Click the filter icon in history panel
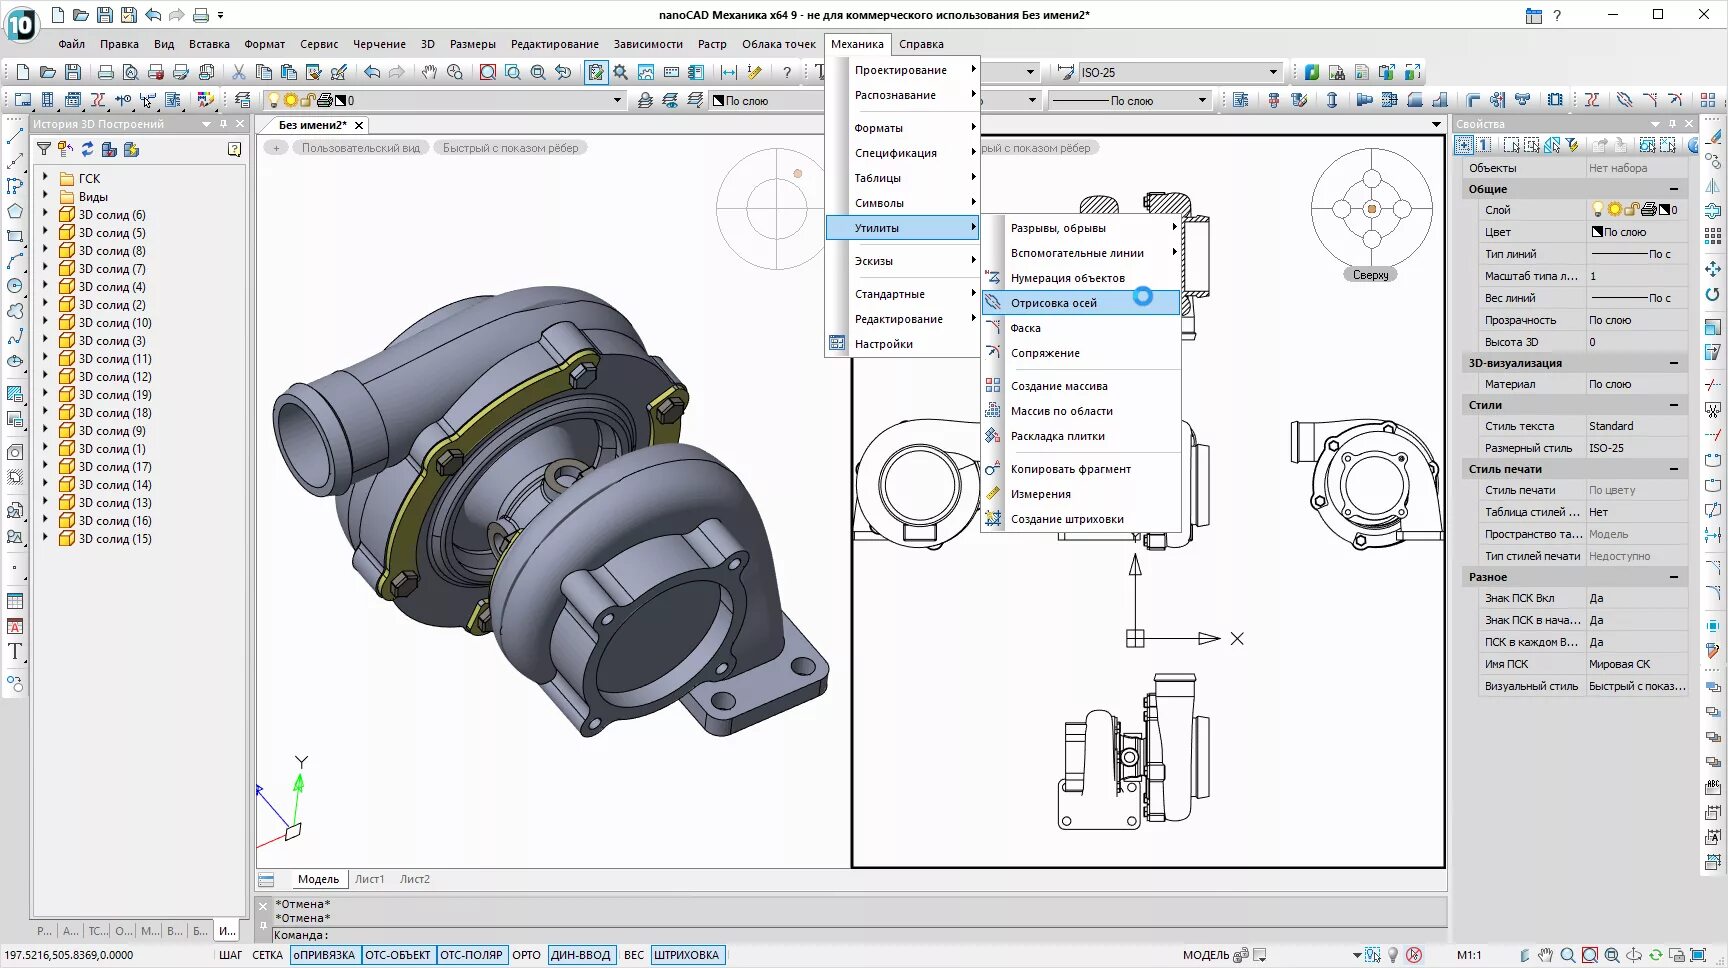The width and height of the screenshot is (1728, 968). pos(44,149)
